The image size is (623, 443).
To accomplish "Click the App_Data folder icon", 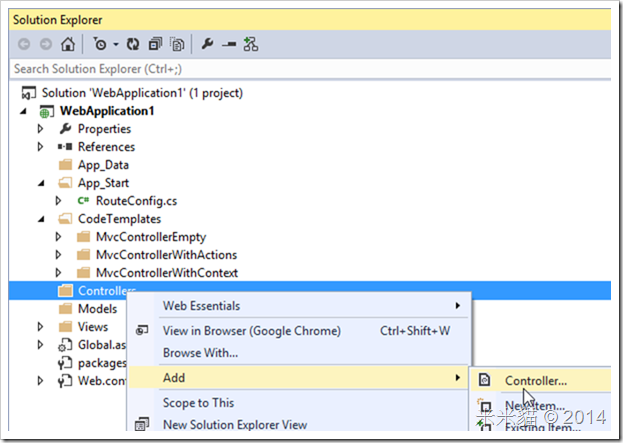I will (65, 164).
